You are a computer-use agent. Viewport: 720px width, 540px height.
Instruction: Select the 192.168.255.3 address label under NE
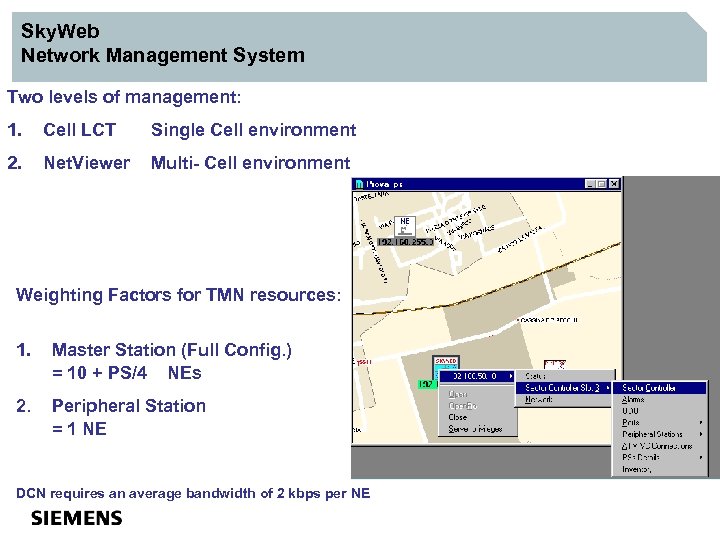pyautogui.click(x=405, y=242)
